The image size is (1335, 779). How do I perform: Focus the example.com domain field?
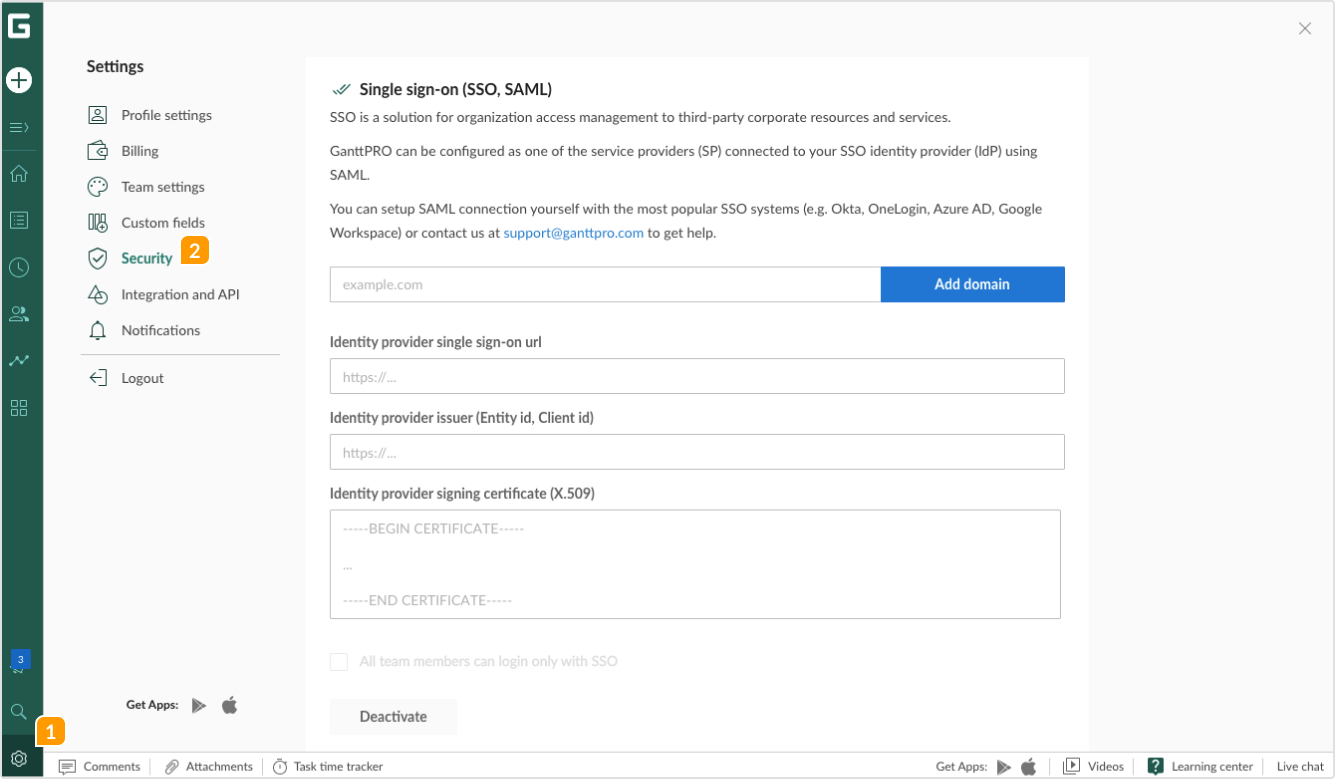(605, 284)
